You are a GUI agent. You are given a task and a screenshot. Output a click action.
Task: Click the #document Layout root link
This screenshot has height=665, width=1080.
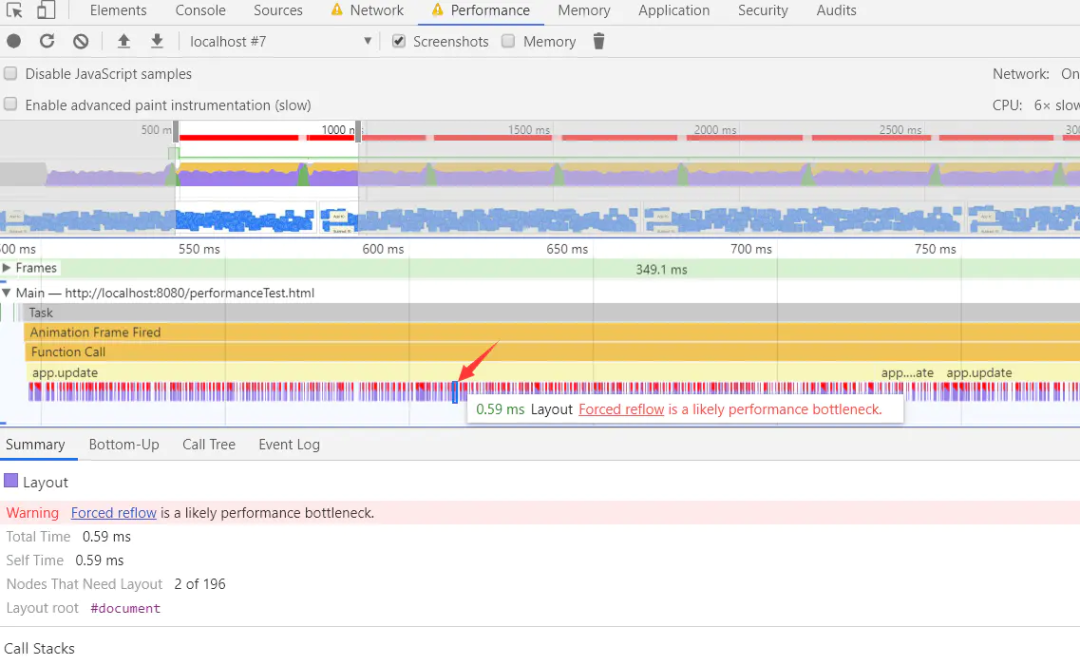pyautogui.click(x=124, y=608)
